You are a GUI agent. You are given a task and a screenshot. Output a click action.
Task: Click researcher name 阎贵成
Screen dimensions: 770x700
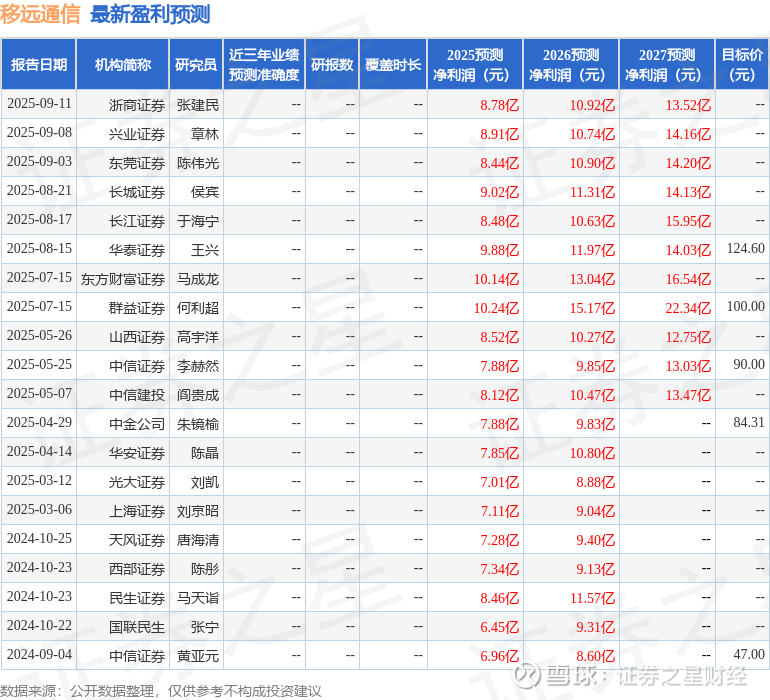tap(198, 395)
